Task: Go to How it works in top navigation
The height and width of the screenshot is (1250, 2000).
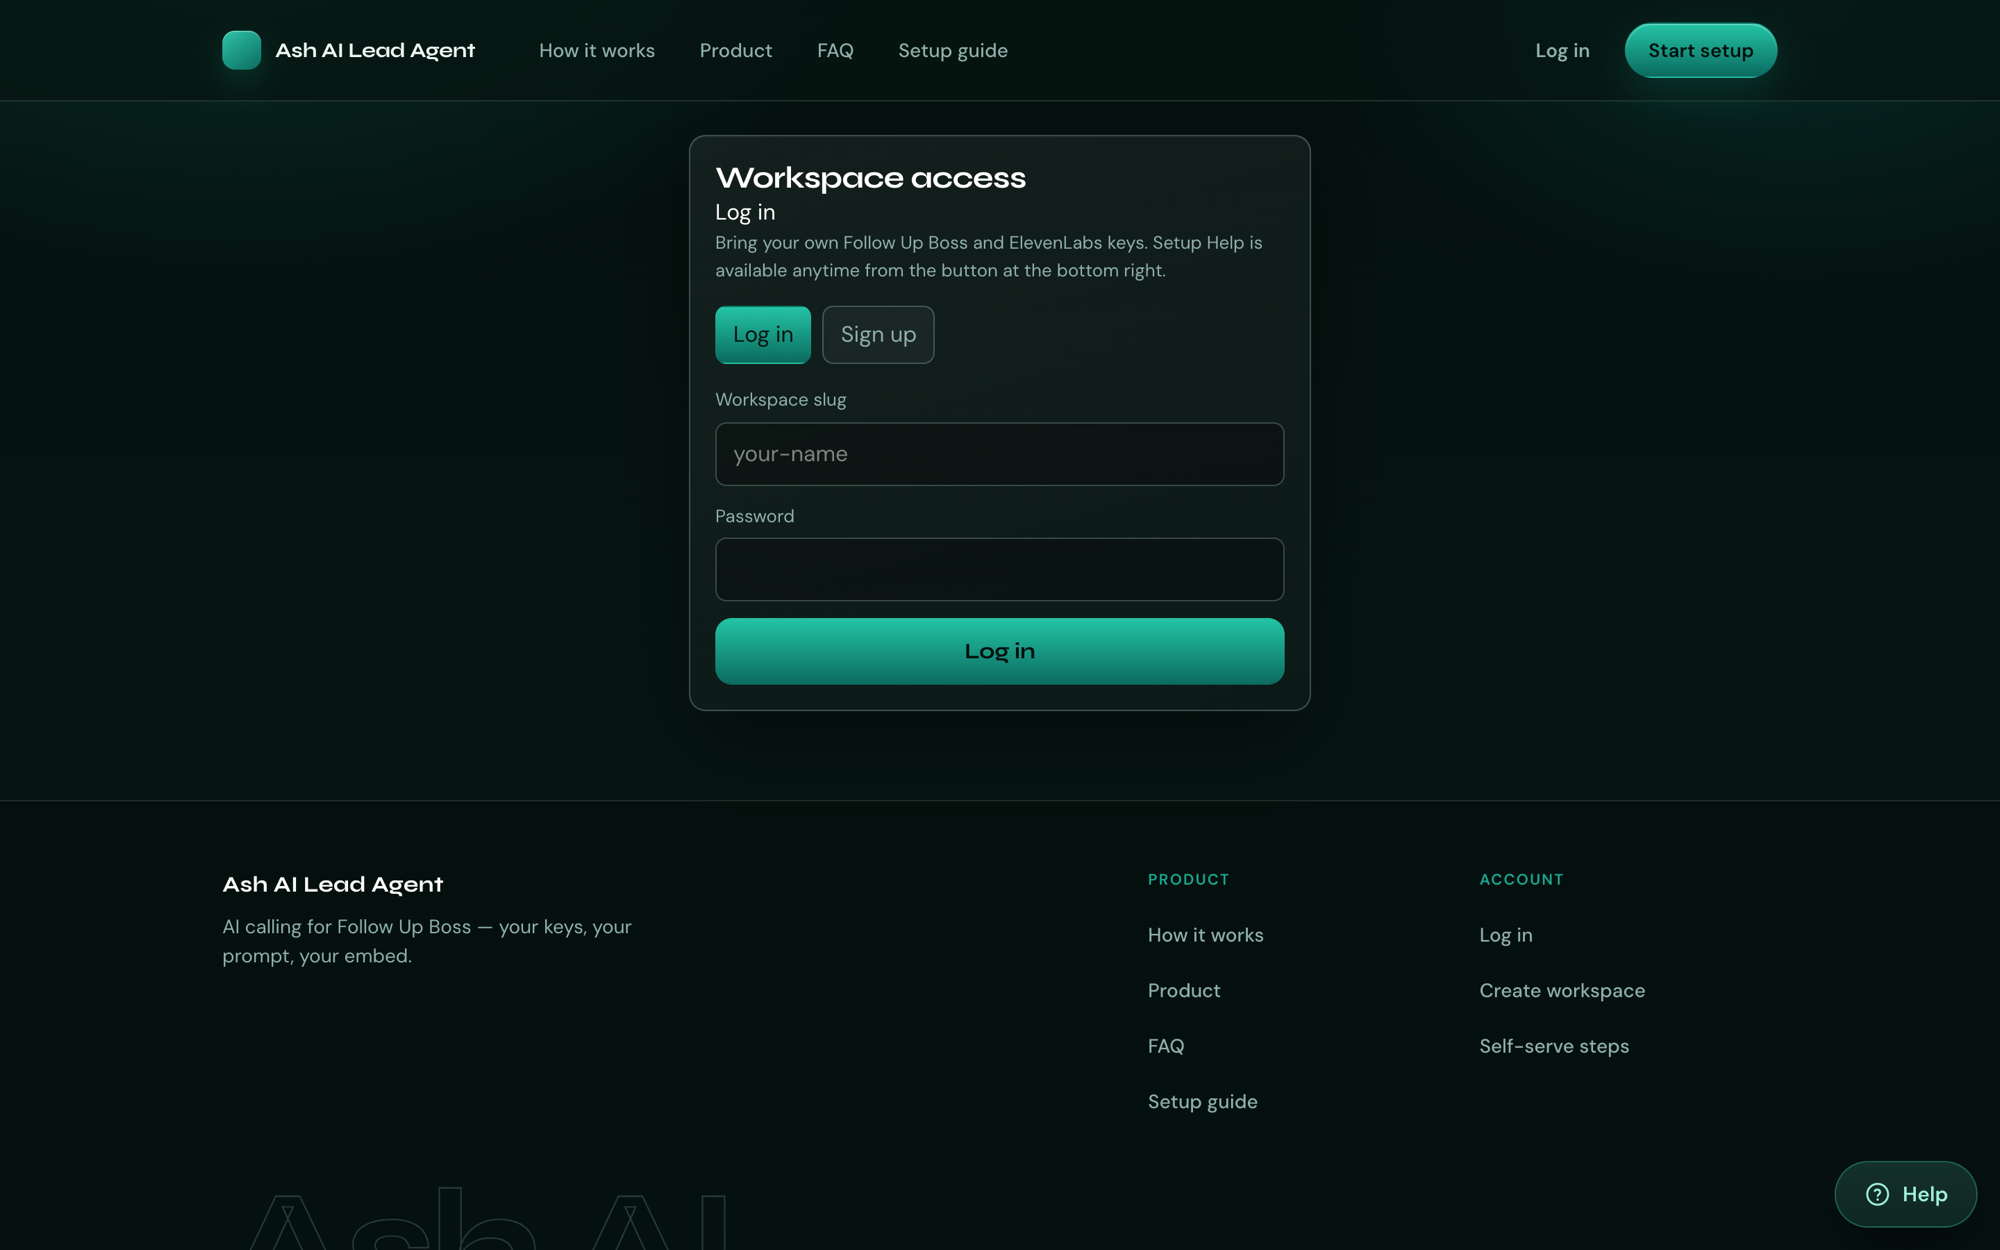Action: [x=597, y=50]
